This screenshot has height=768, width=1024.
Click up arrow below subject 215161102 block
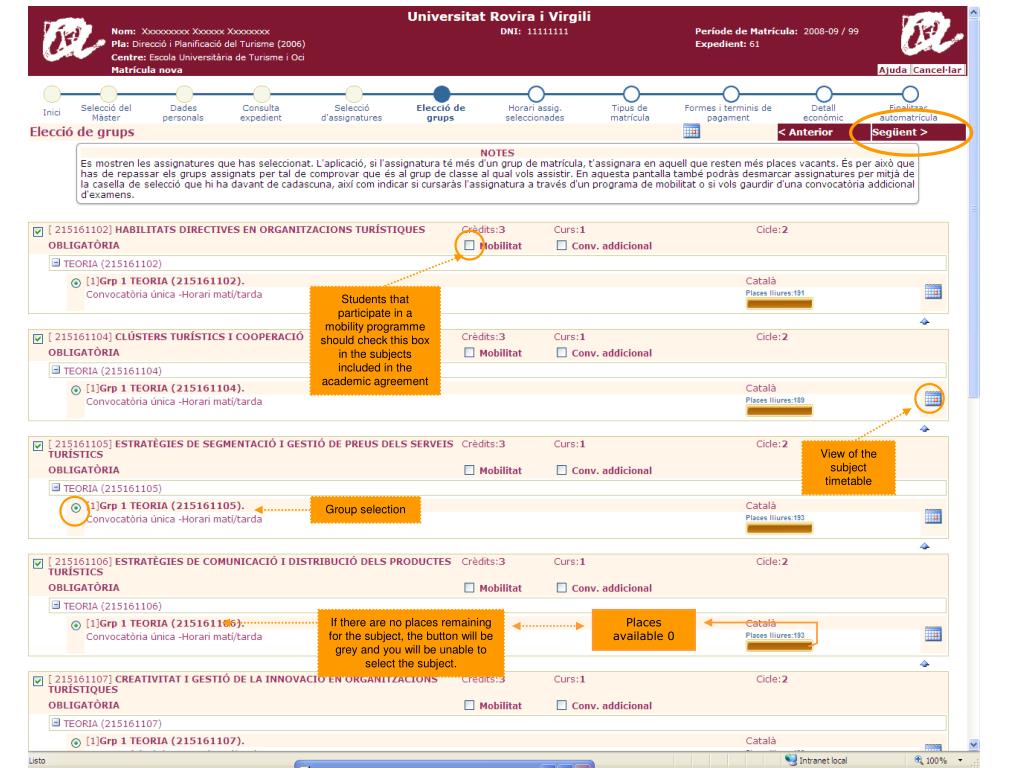[924, 321]
